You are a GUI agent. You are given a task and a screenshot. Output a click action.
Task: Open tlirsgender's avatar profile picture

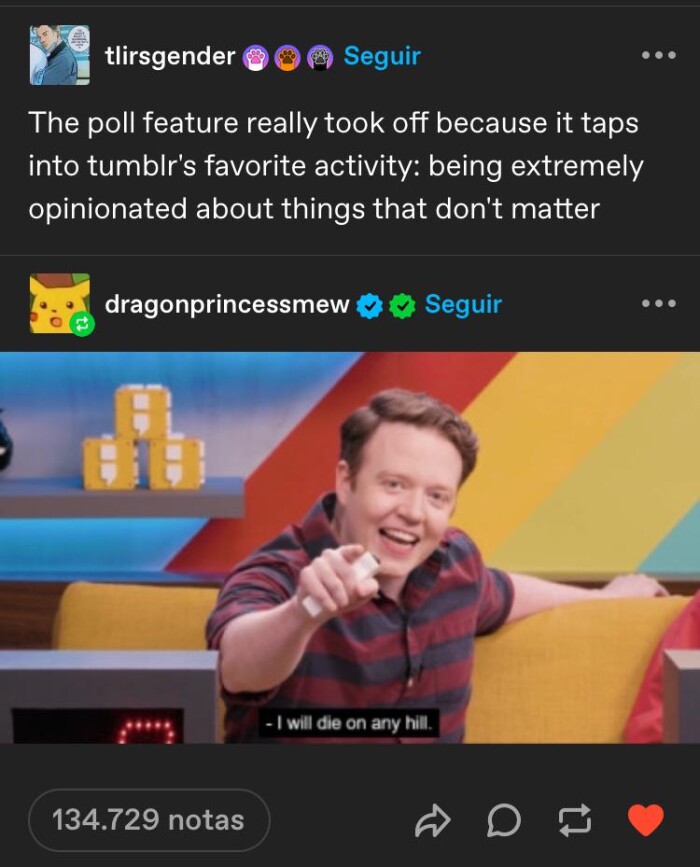tap(60, 55)
